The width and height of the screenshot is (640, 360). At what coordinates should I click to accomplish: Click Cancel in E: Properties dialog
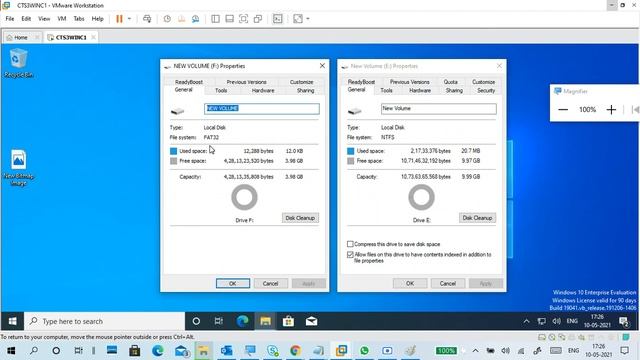pyautogui.click(x=447, y=283)
